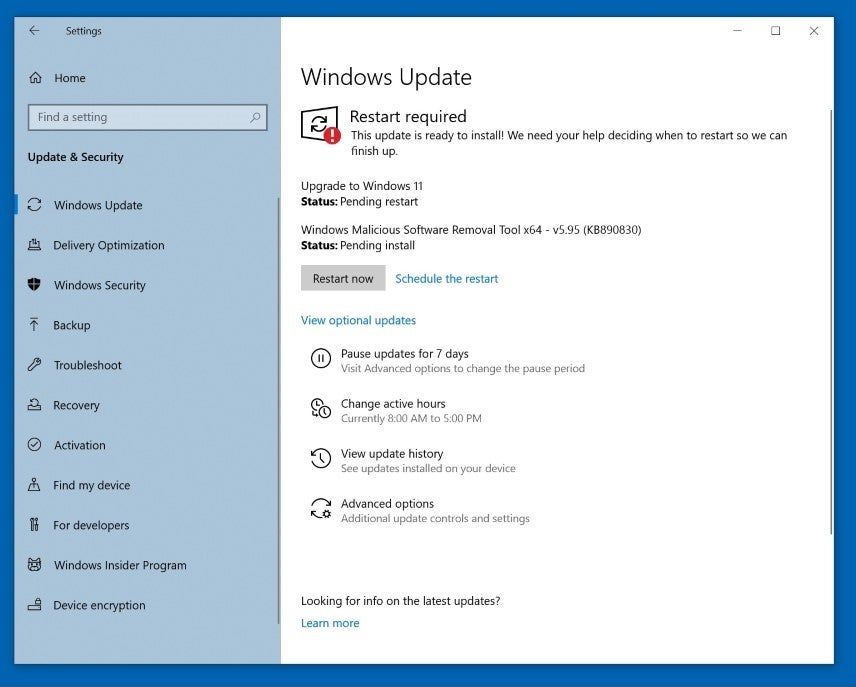Maximize the Settings window
856x687 pixels.
coord(775,31)
